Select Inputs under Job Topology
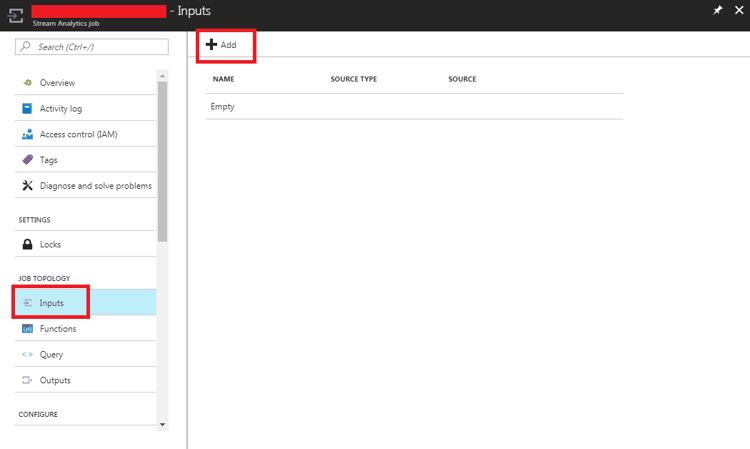 point(86,303)
